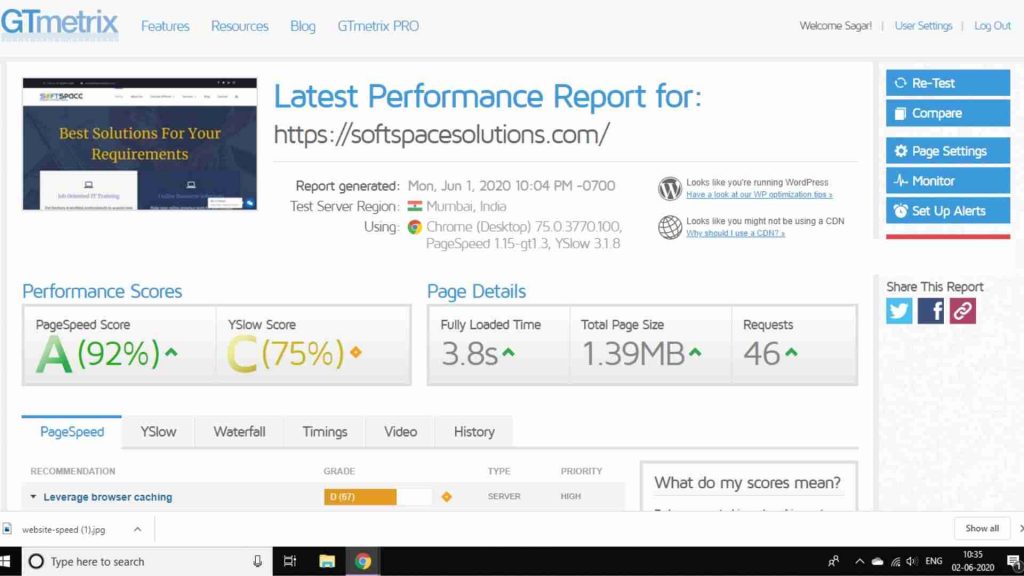Open 'Why should I use a CDN?' link

click(x=735, y=233)
